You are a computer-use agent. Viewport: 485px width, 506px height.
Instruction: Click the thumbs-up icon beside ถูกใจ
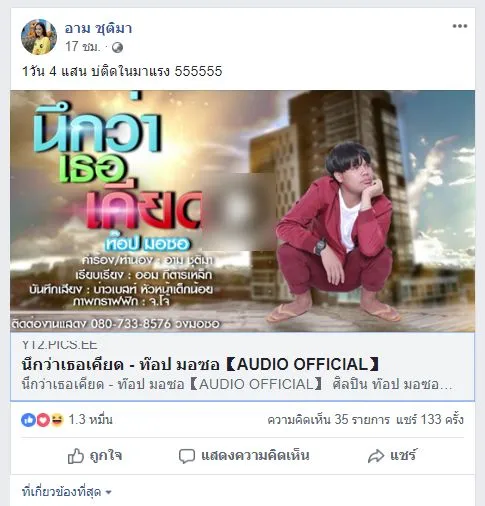point(76,456)
